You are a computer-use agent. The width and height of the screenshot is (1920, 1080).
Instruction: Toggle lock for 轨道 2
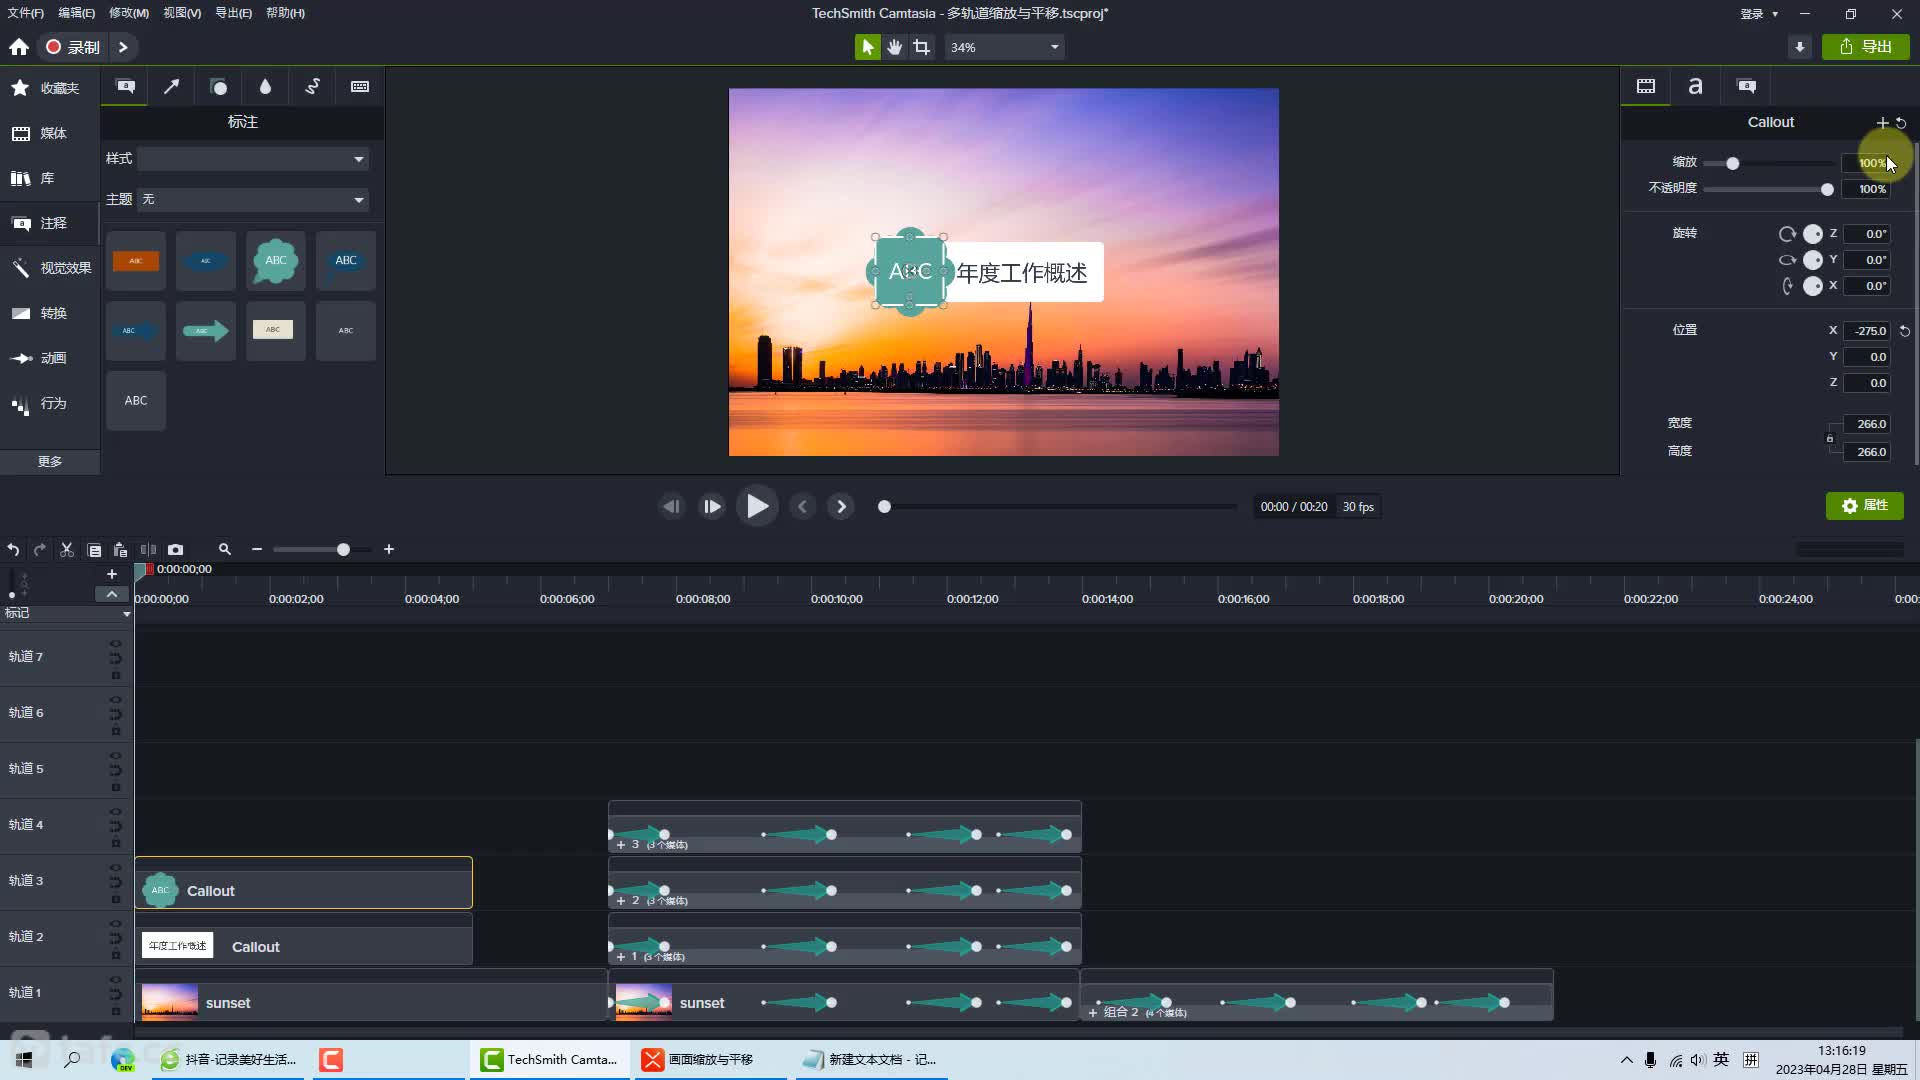click(115, 955)
